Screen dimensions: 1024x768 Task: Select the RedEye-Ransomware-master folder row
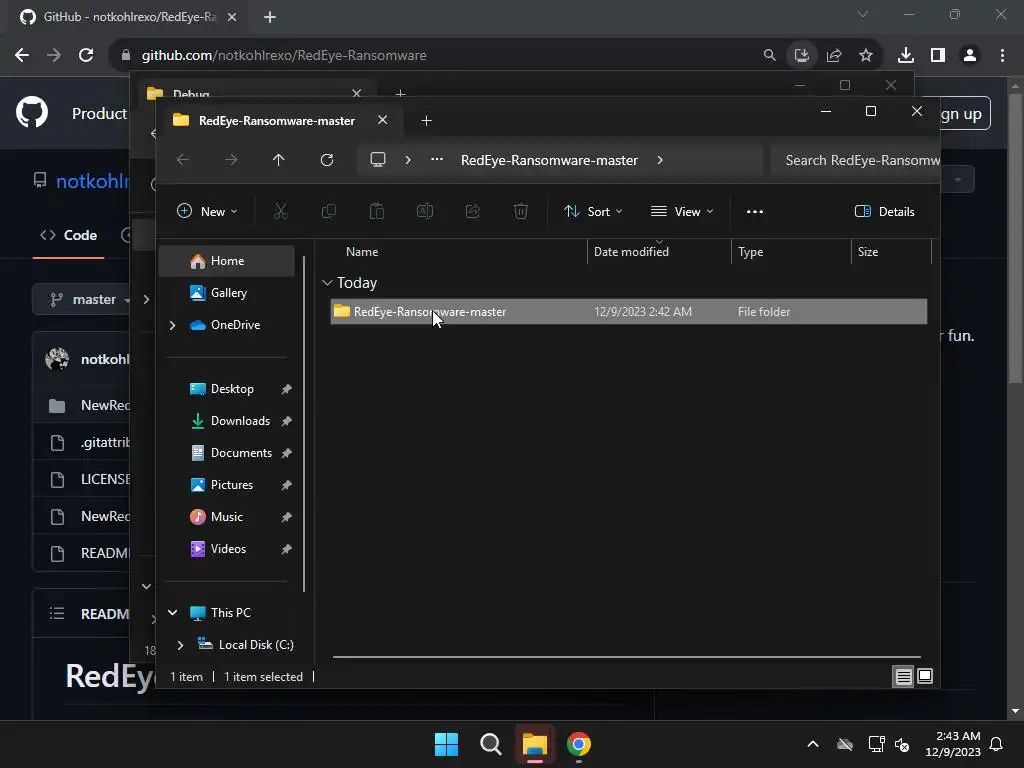coord(628,312)
